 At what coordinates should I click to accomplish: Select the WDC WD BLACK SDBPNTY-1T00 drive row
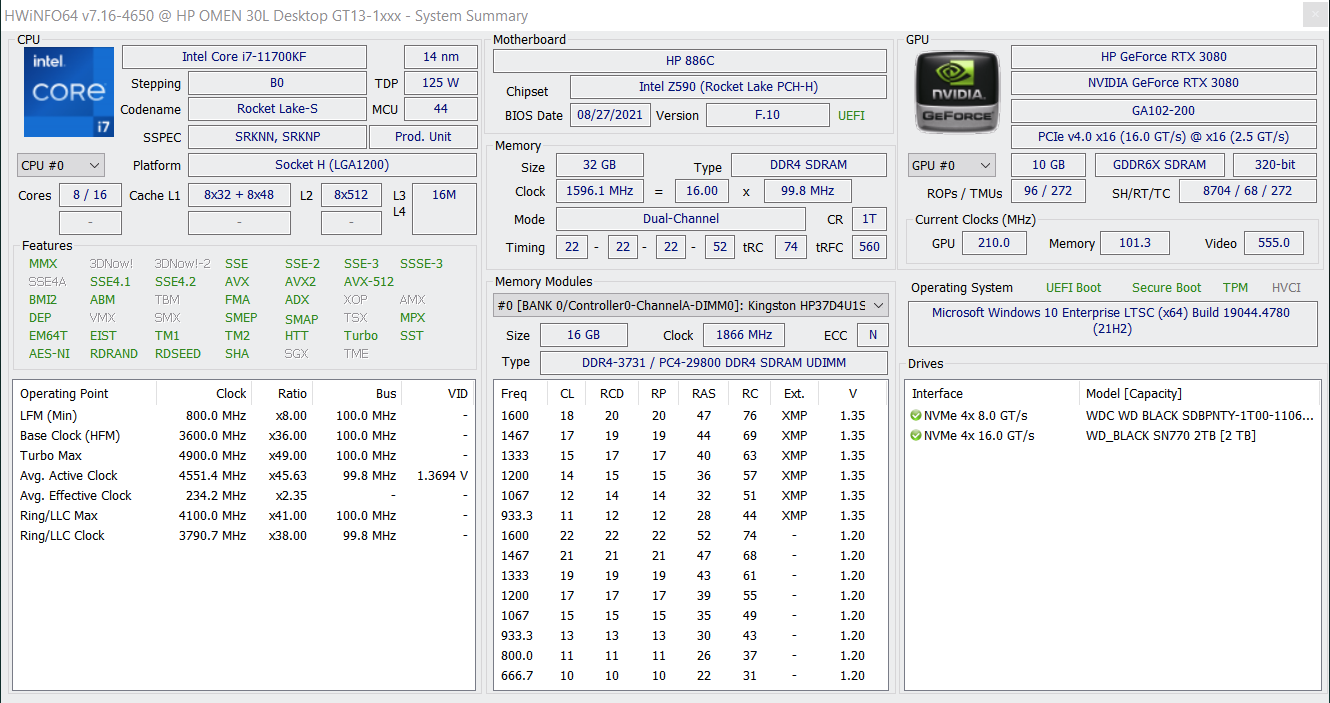(x=1113, y=415)
